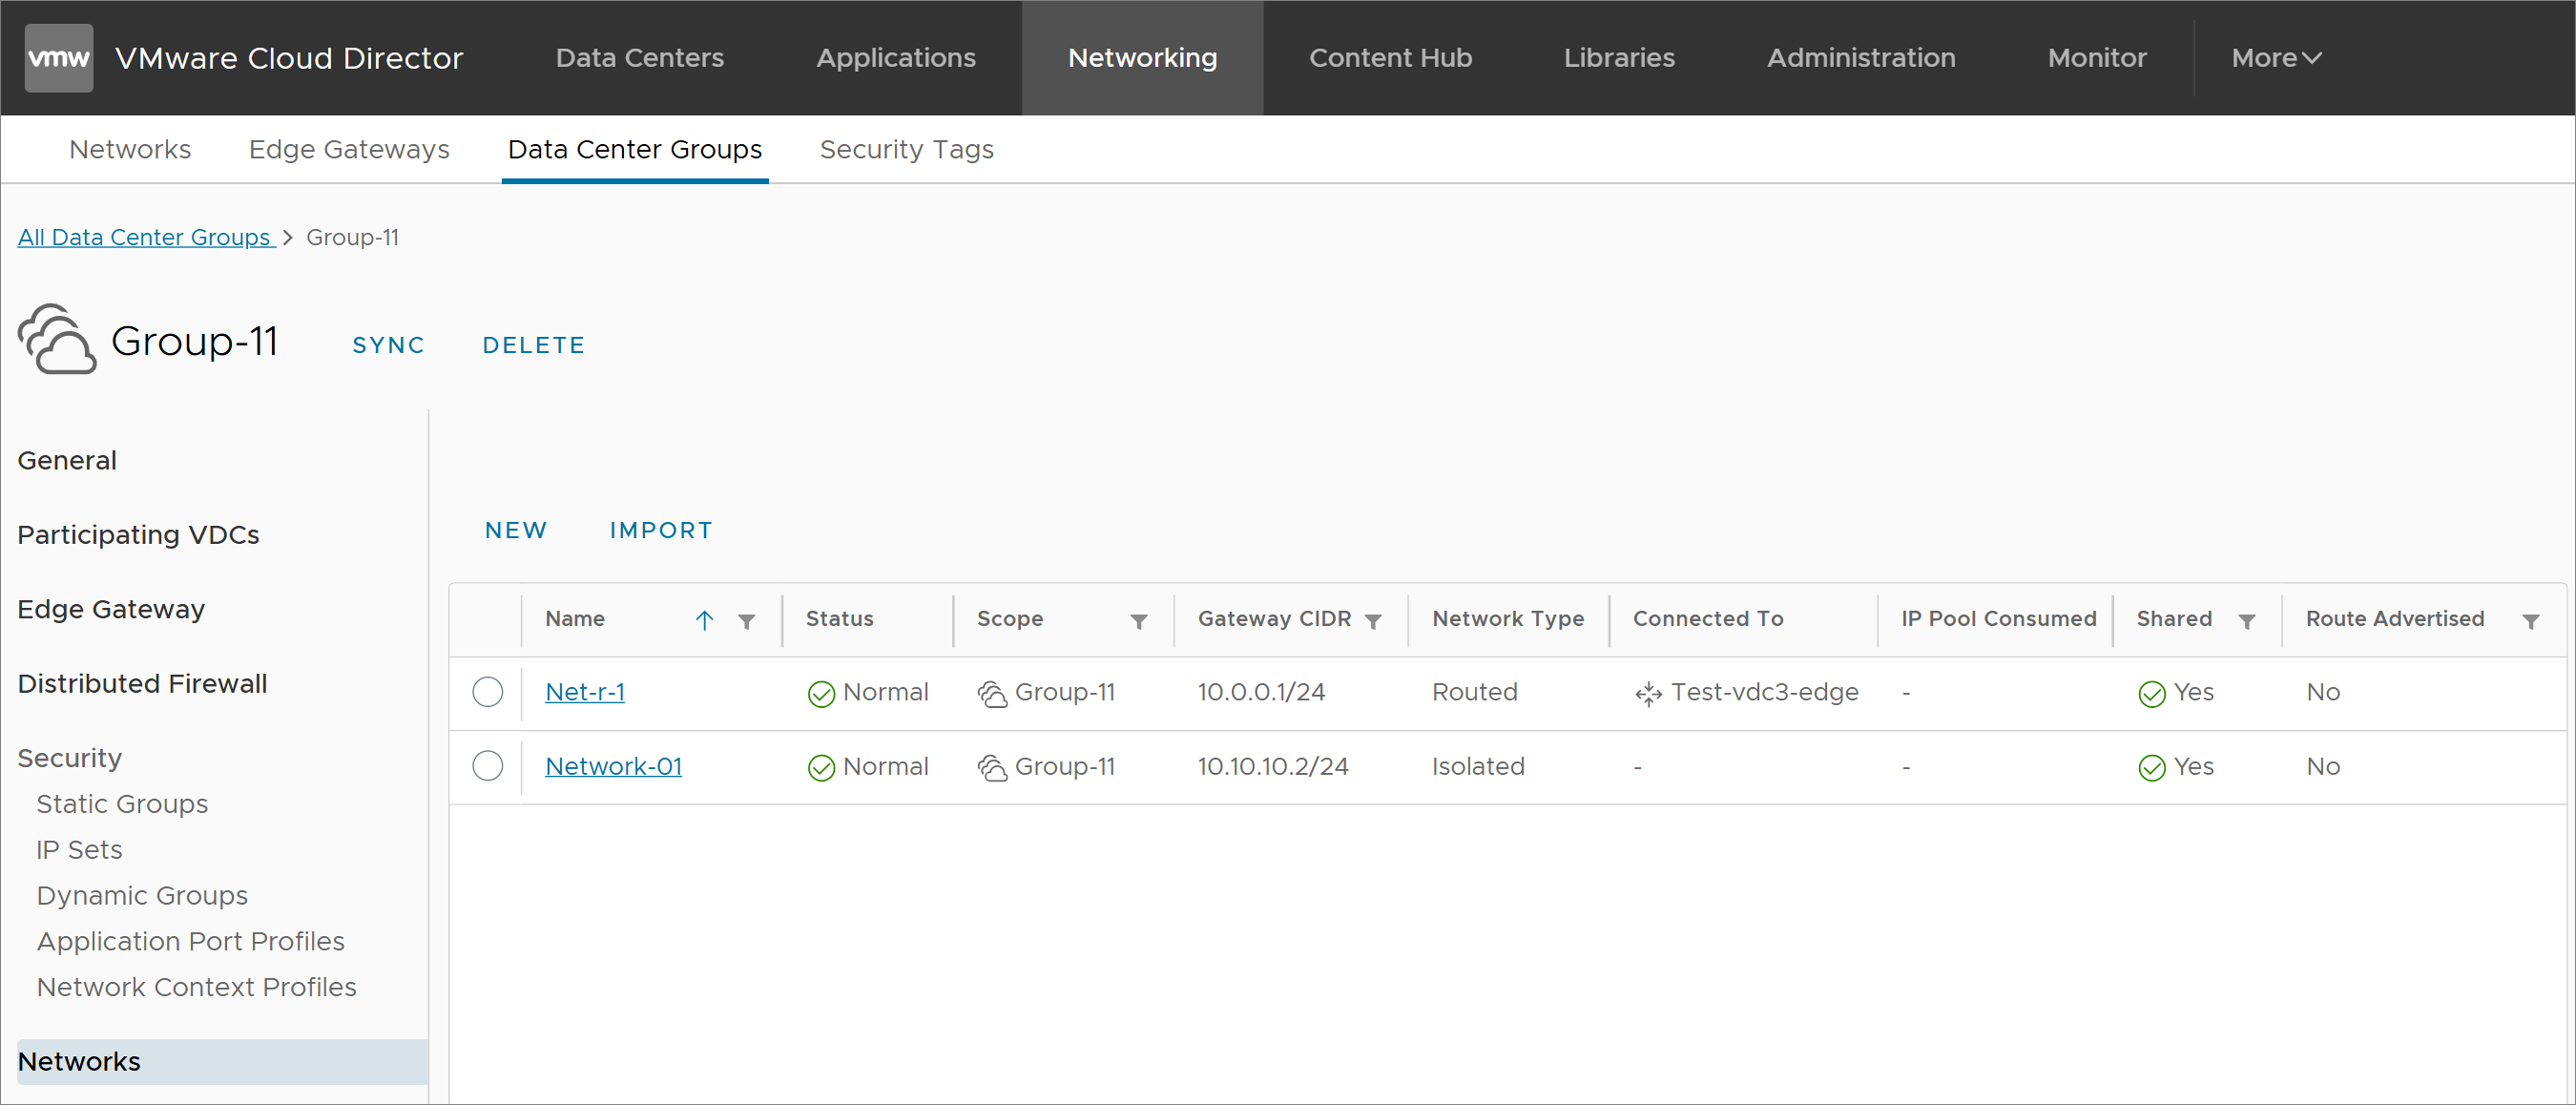Click the Isolated network type cell
This screenshot has width=2576, height=1105.
click(x=1478, y=766)
